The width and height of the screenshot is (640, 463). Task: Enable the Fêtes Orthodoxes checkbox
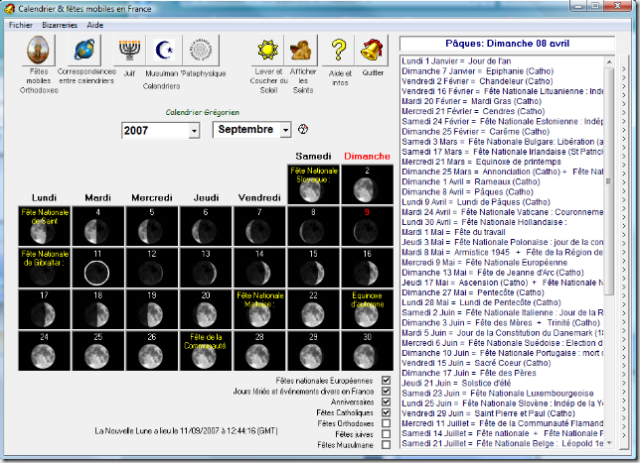point(386,423)
